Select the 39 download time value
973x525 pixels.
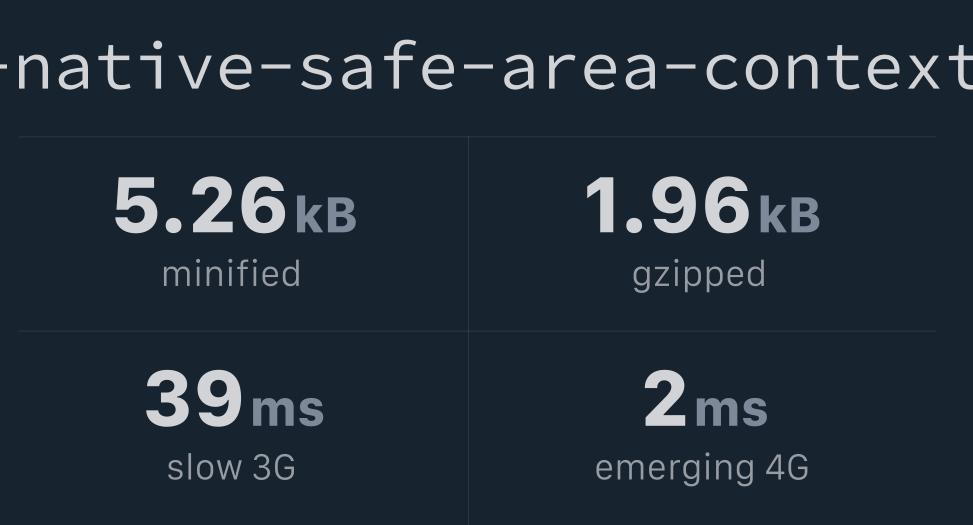pos(193,400)
